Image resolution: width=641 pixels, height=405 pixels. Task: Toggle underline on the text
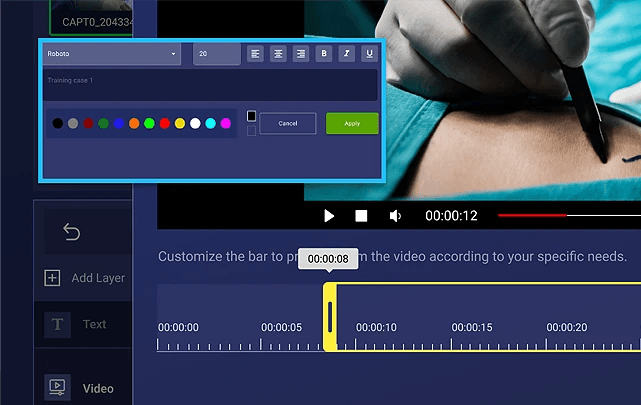[x=369, y=54]
